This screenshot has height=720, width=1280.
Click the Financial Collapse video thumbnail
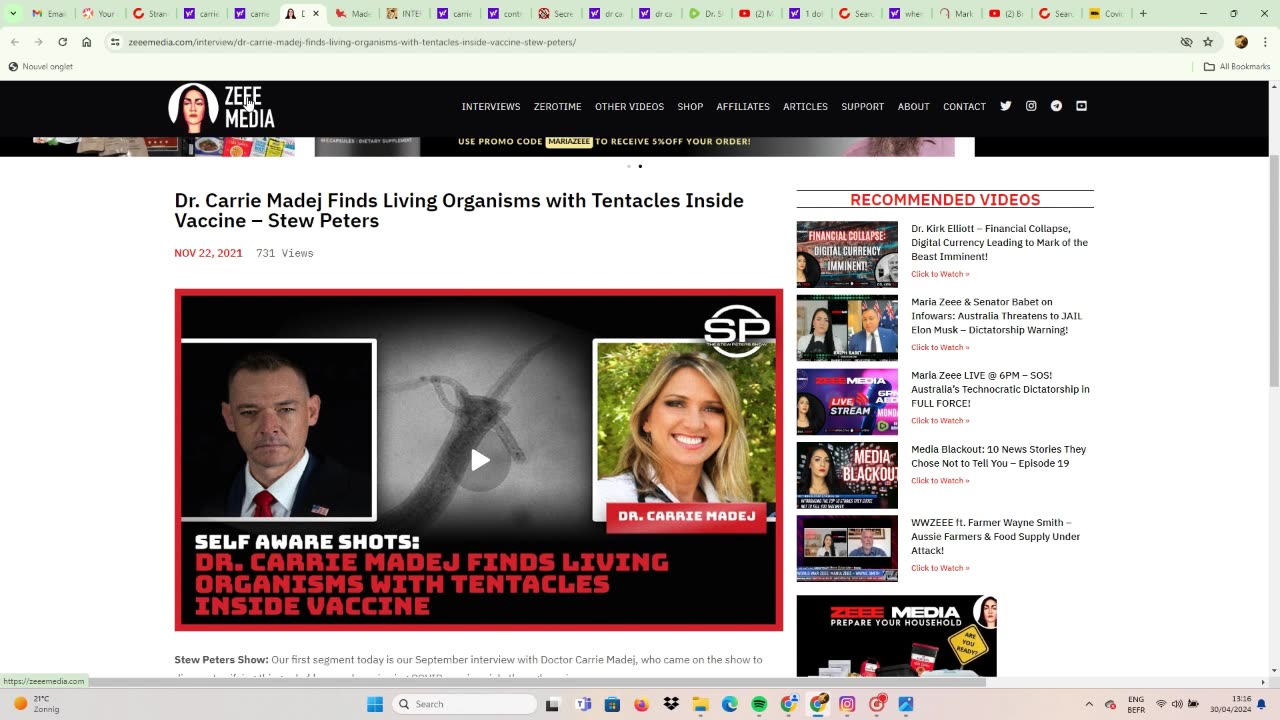tap(847, 254)
